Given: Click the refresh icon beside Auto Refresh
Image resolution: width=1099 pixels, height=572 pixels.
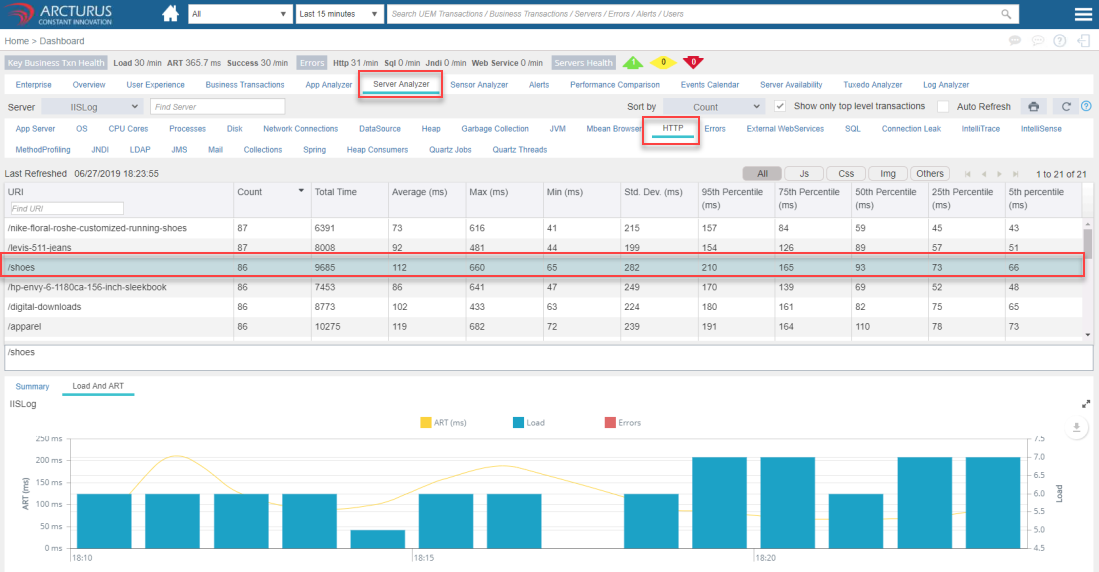Looking at the screenshot, I should 1066,106.
